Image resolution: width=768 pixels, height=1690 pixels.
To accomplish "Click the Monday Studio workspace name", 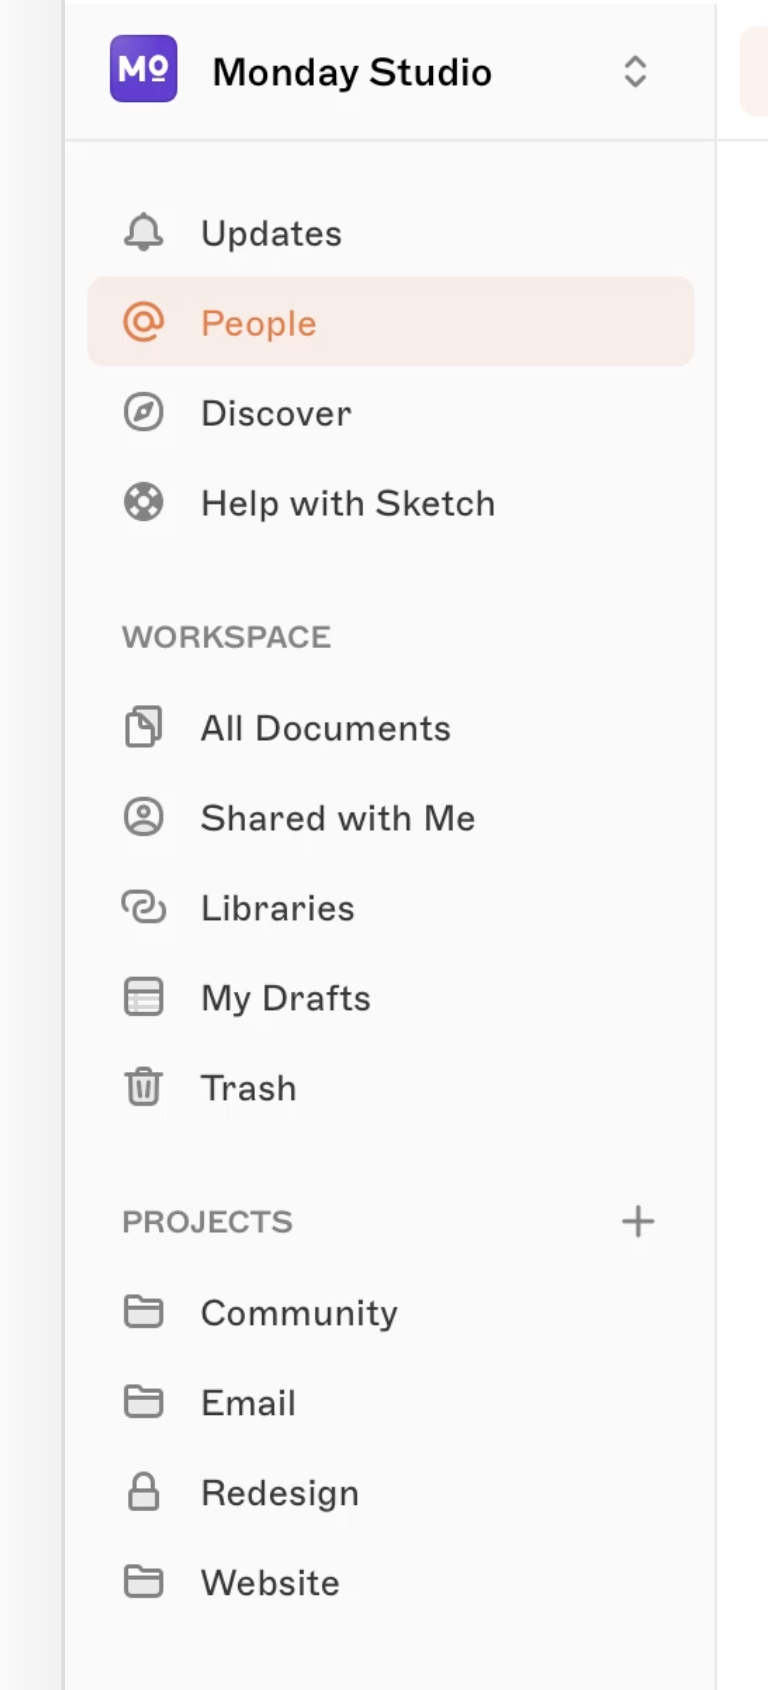I will click(352, 72).
